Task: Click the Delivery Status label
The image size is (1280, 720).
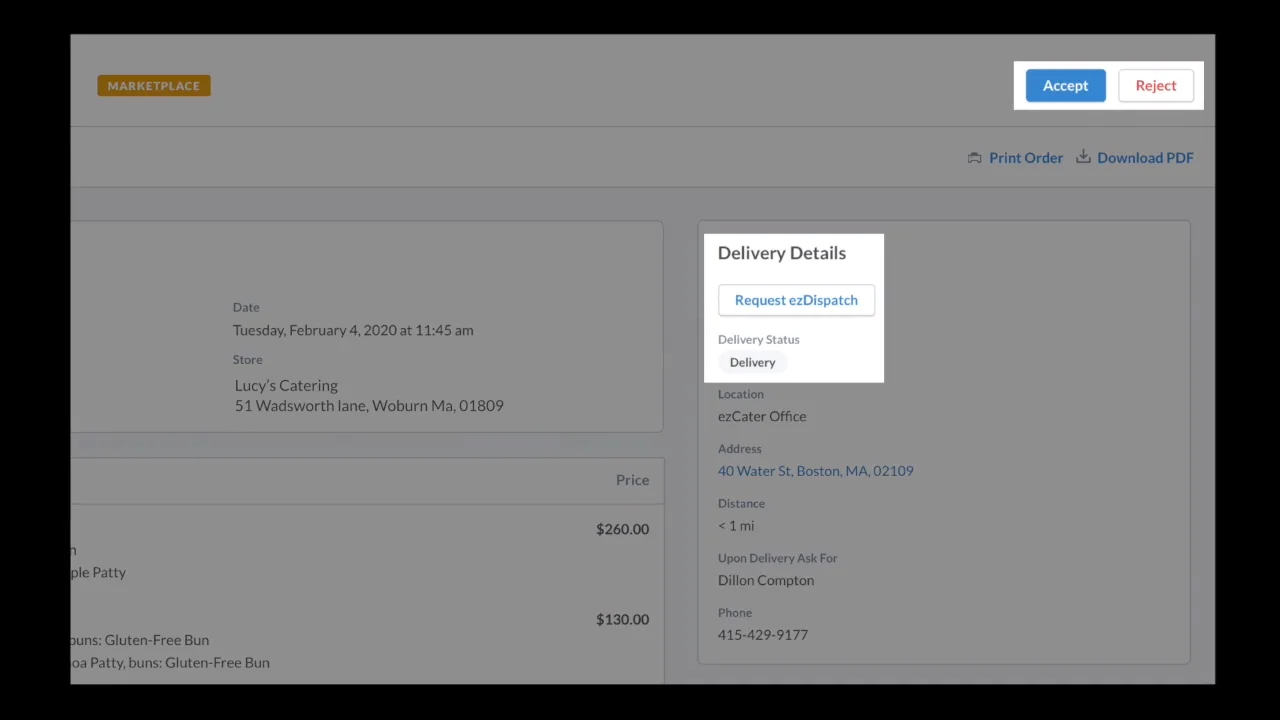Action: point(759,340)
